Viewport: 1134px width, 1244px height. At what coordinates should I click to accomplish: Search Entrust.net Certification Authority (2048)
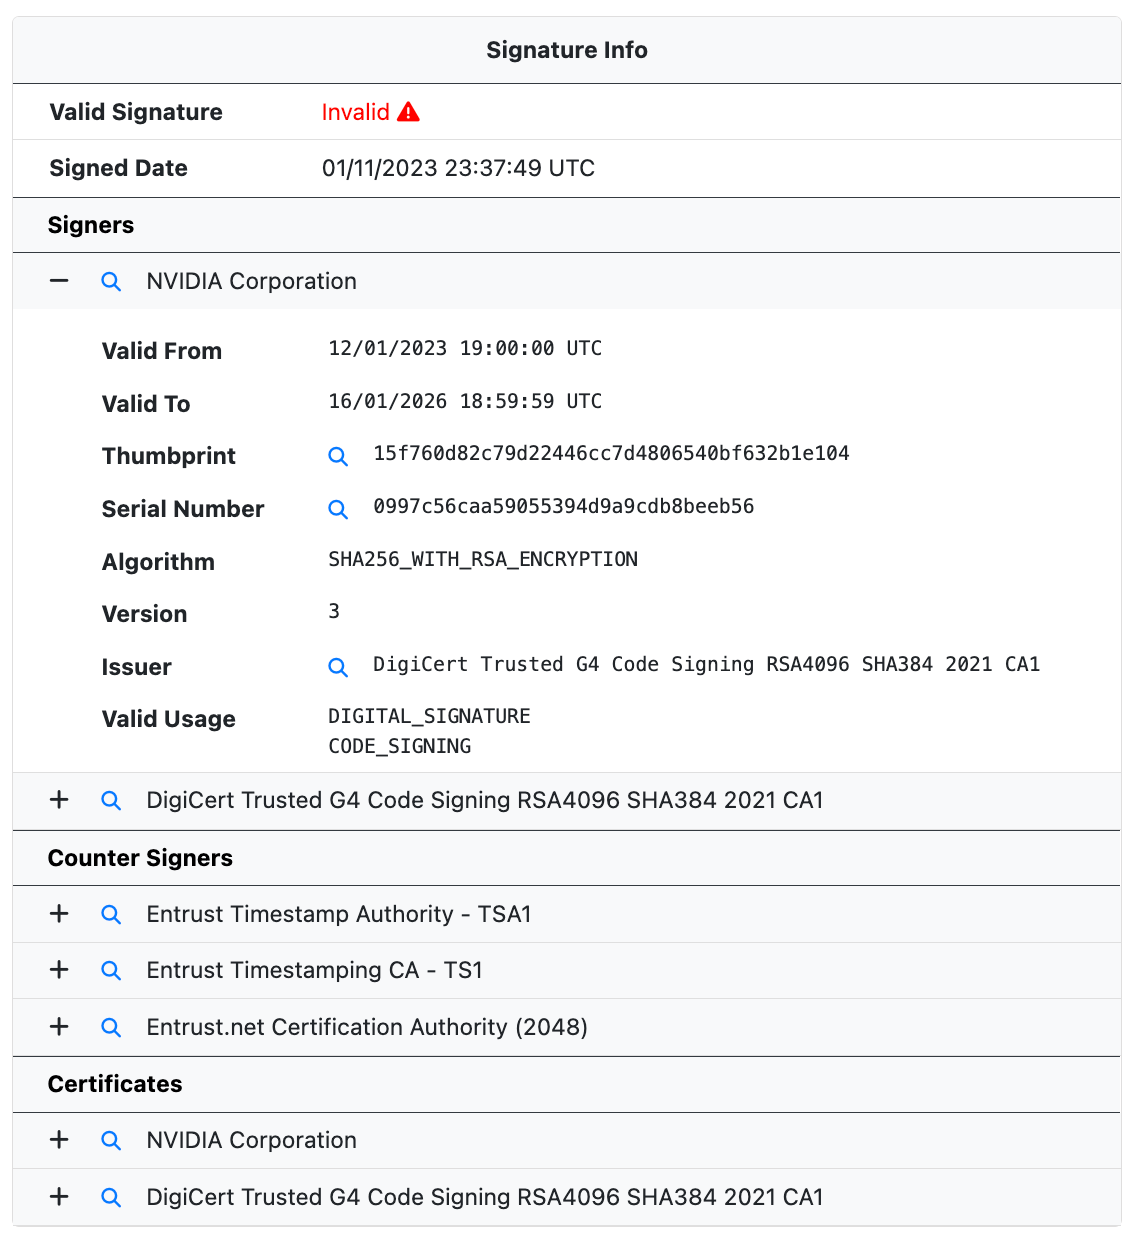click(x=111, y=1028)
